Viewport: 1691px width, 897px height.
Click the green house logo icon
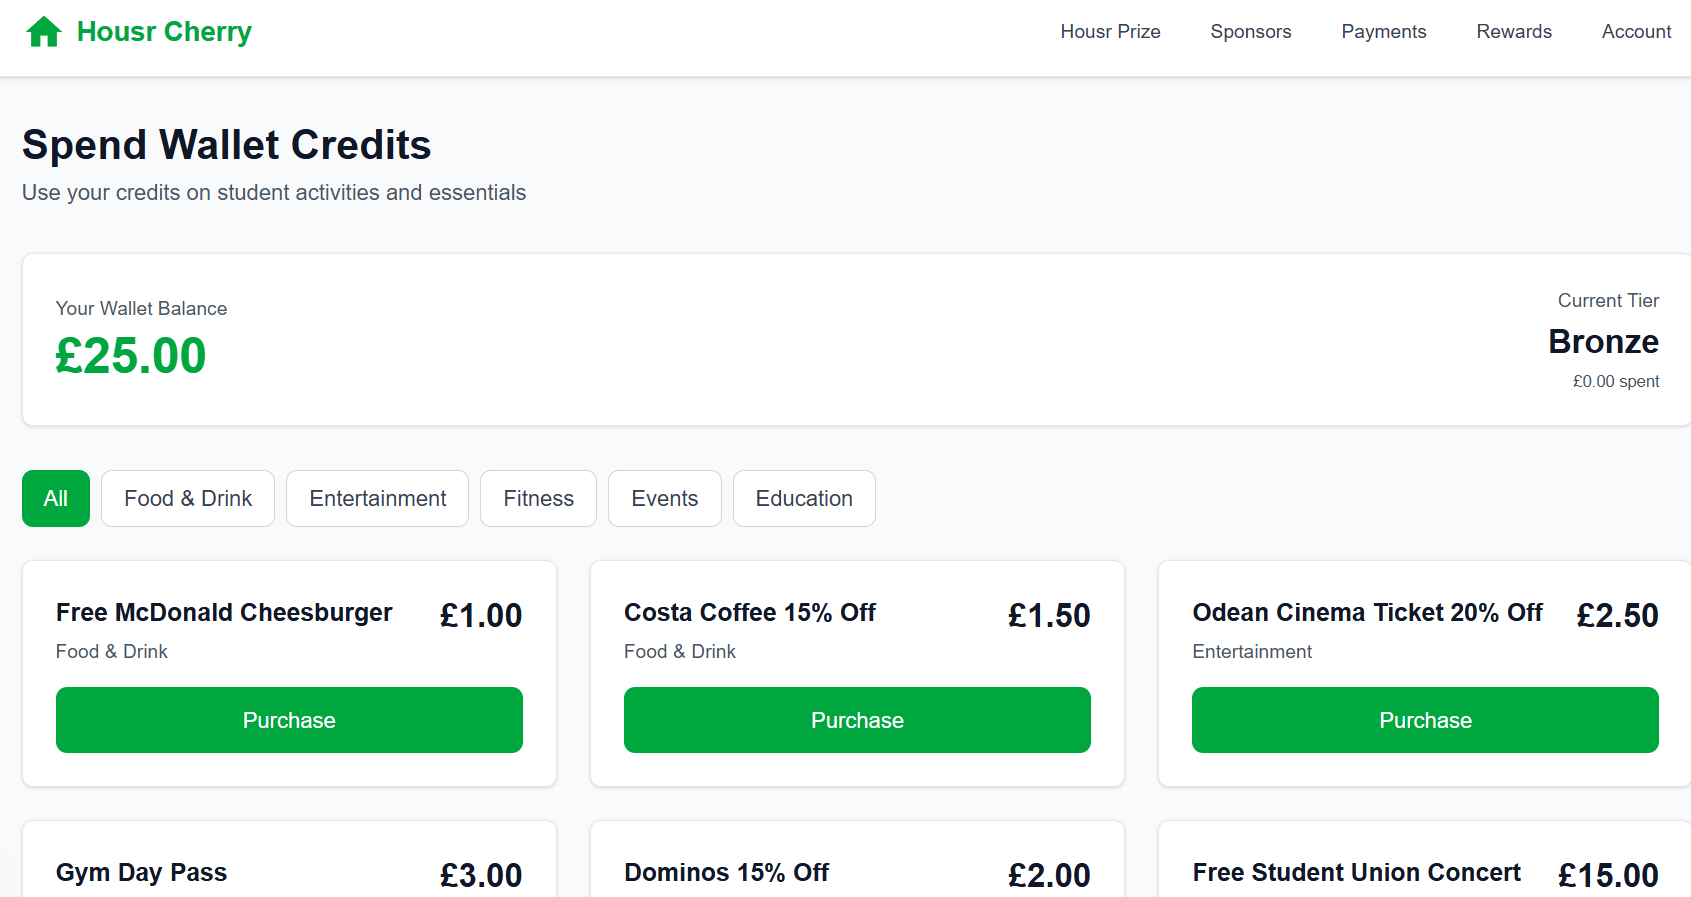(44, 32)
